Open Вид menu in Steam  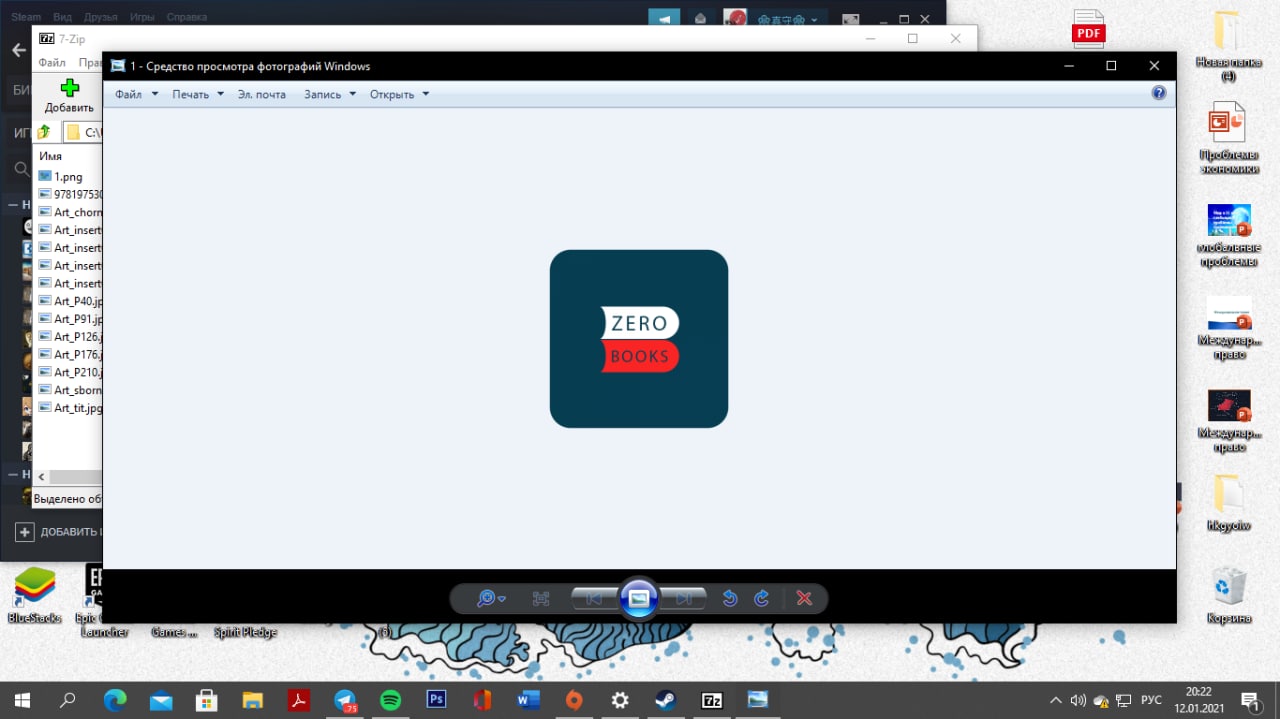tap(62, 17)
